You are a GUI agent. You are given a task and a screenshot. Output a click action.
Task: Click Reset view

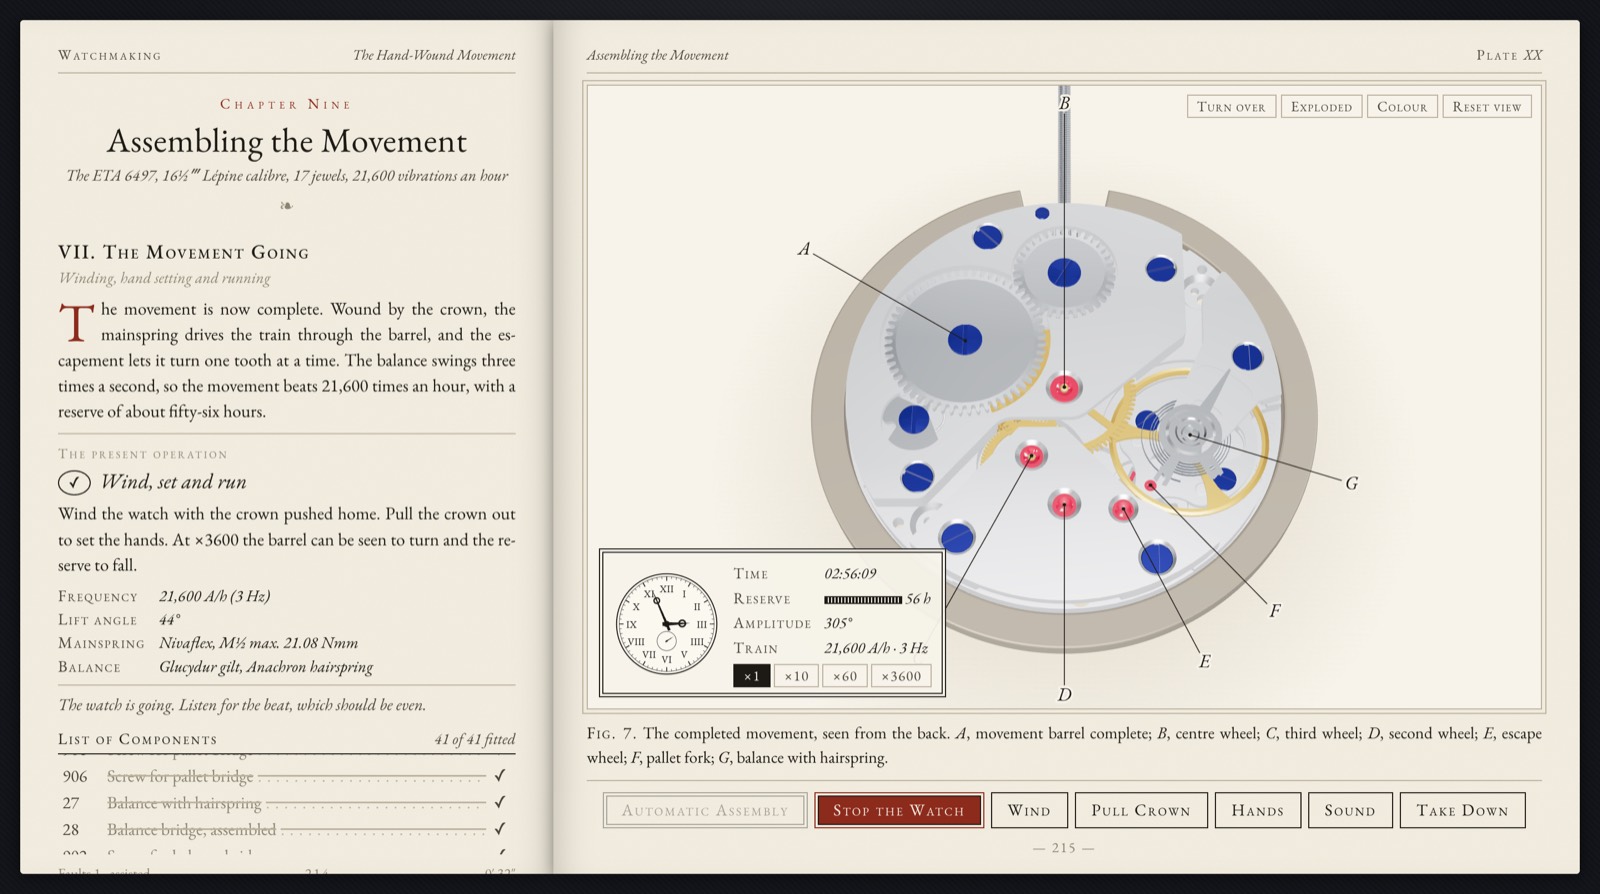pos(1487,107)
